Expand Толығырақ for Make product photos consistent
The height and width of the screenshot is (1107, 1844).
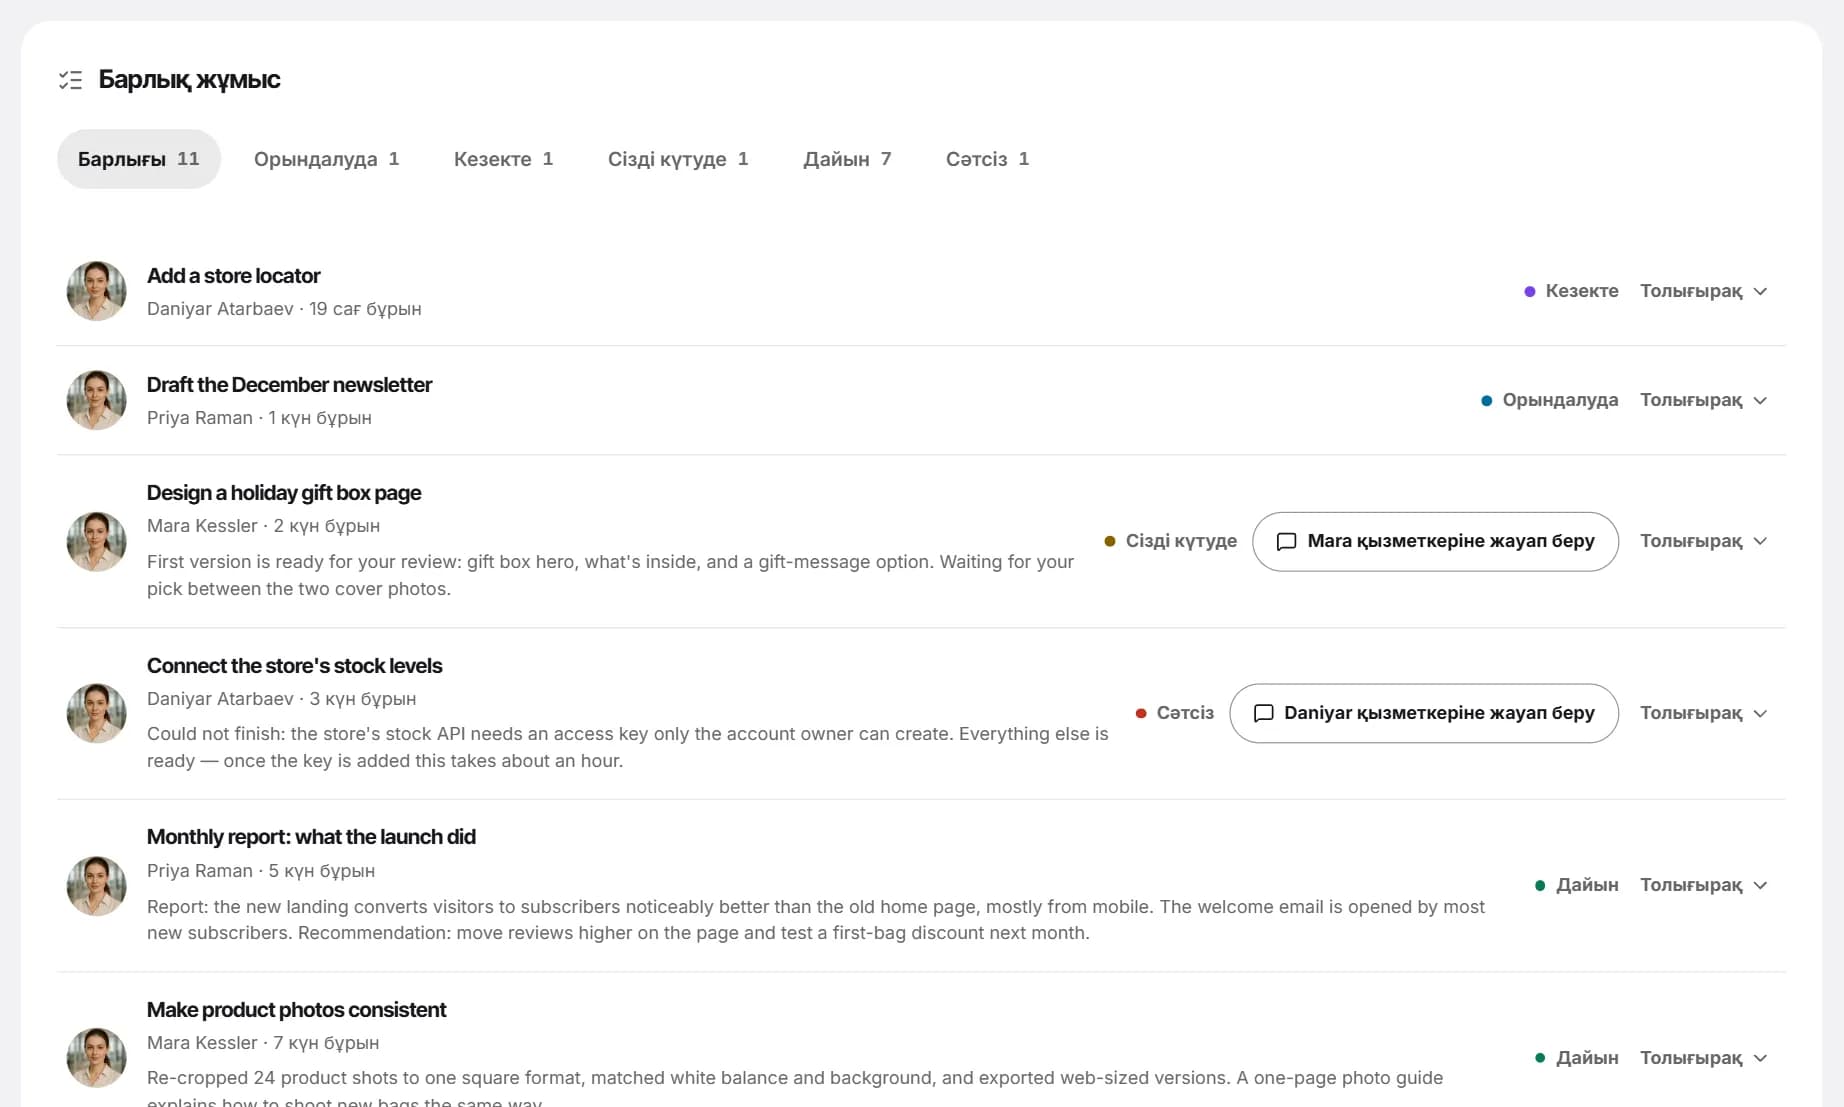pos(1704,1057)
